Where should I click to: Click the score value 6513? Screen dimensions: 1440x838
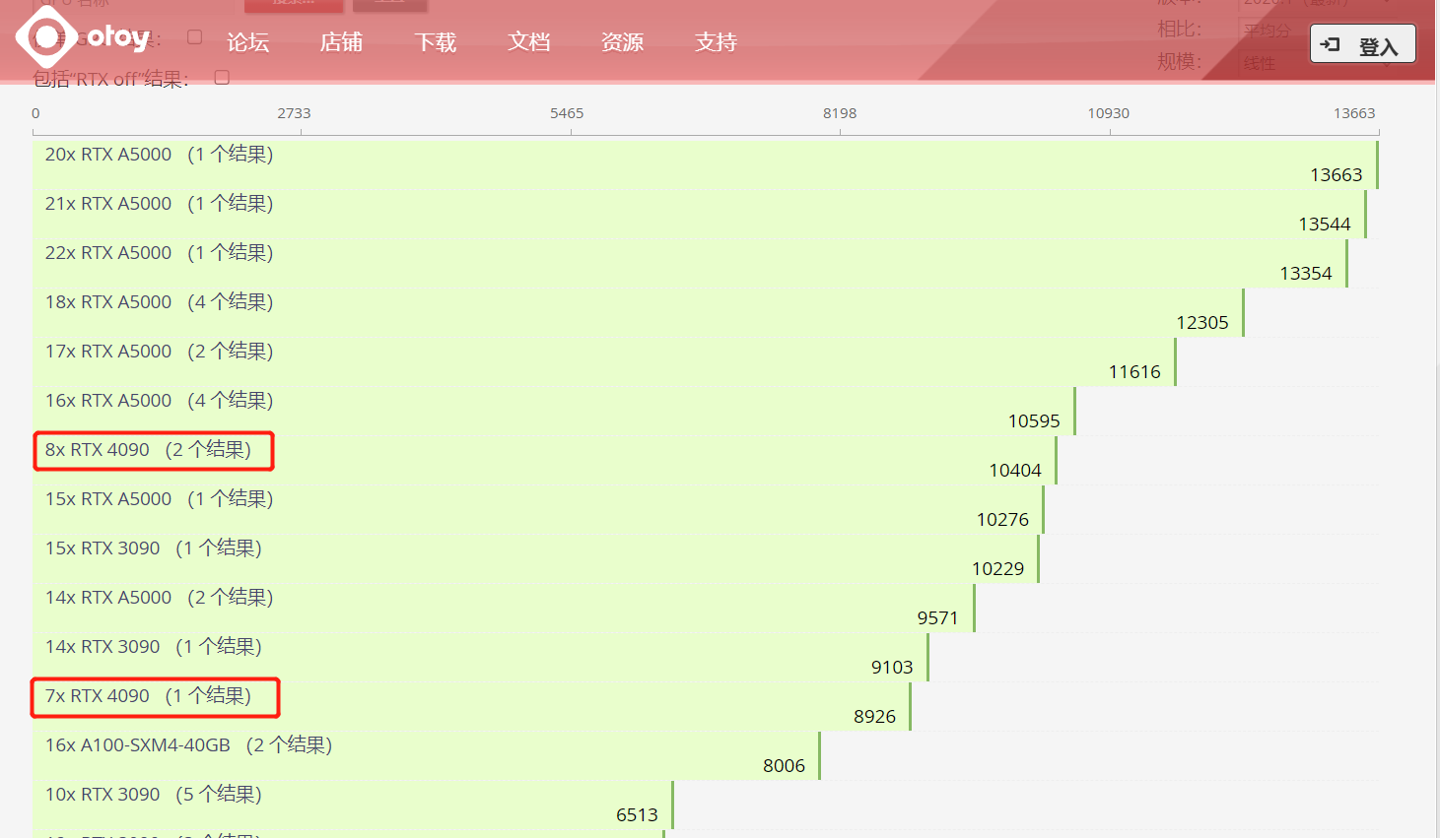coord(637,815)
